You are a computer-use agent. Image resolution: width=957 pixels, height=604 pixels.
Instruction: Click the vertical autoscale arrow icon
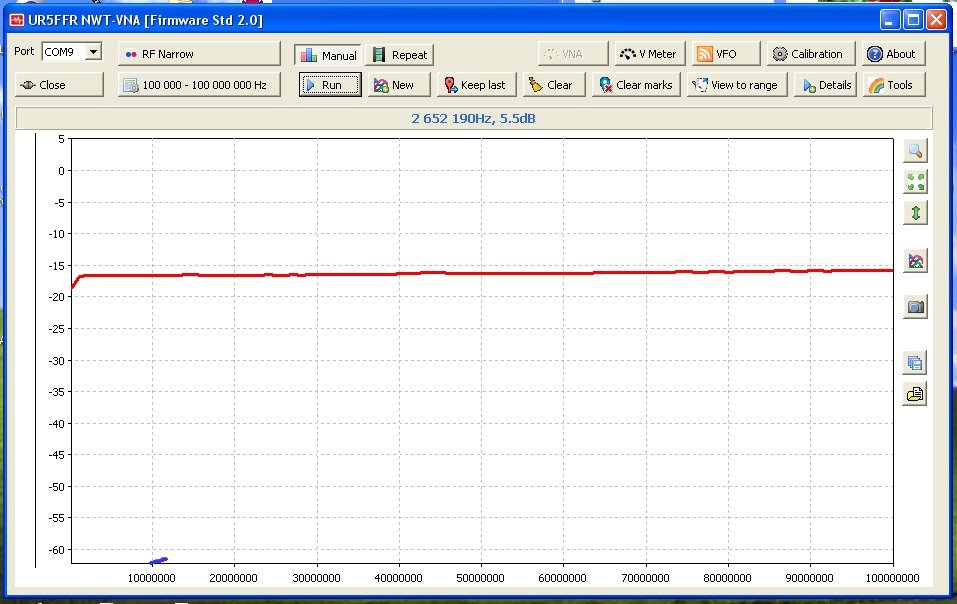tap(914, 212)
